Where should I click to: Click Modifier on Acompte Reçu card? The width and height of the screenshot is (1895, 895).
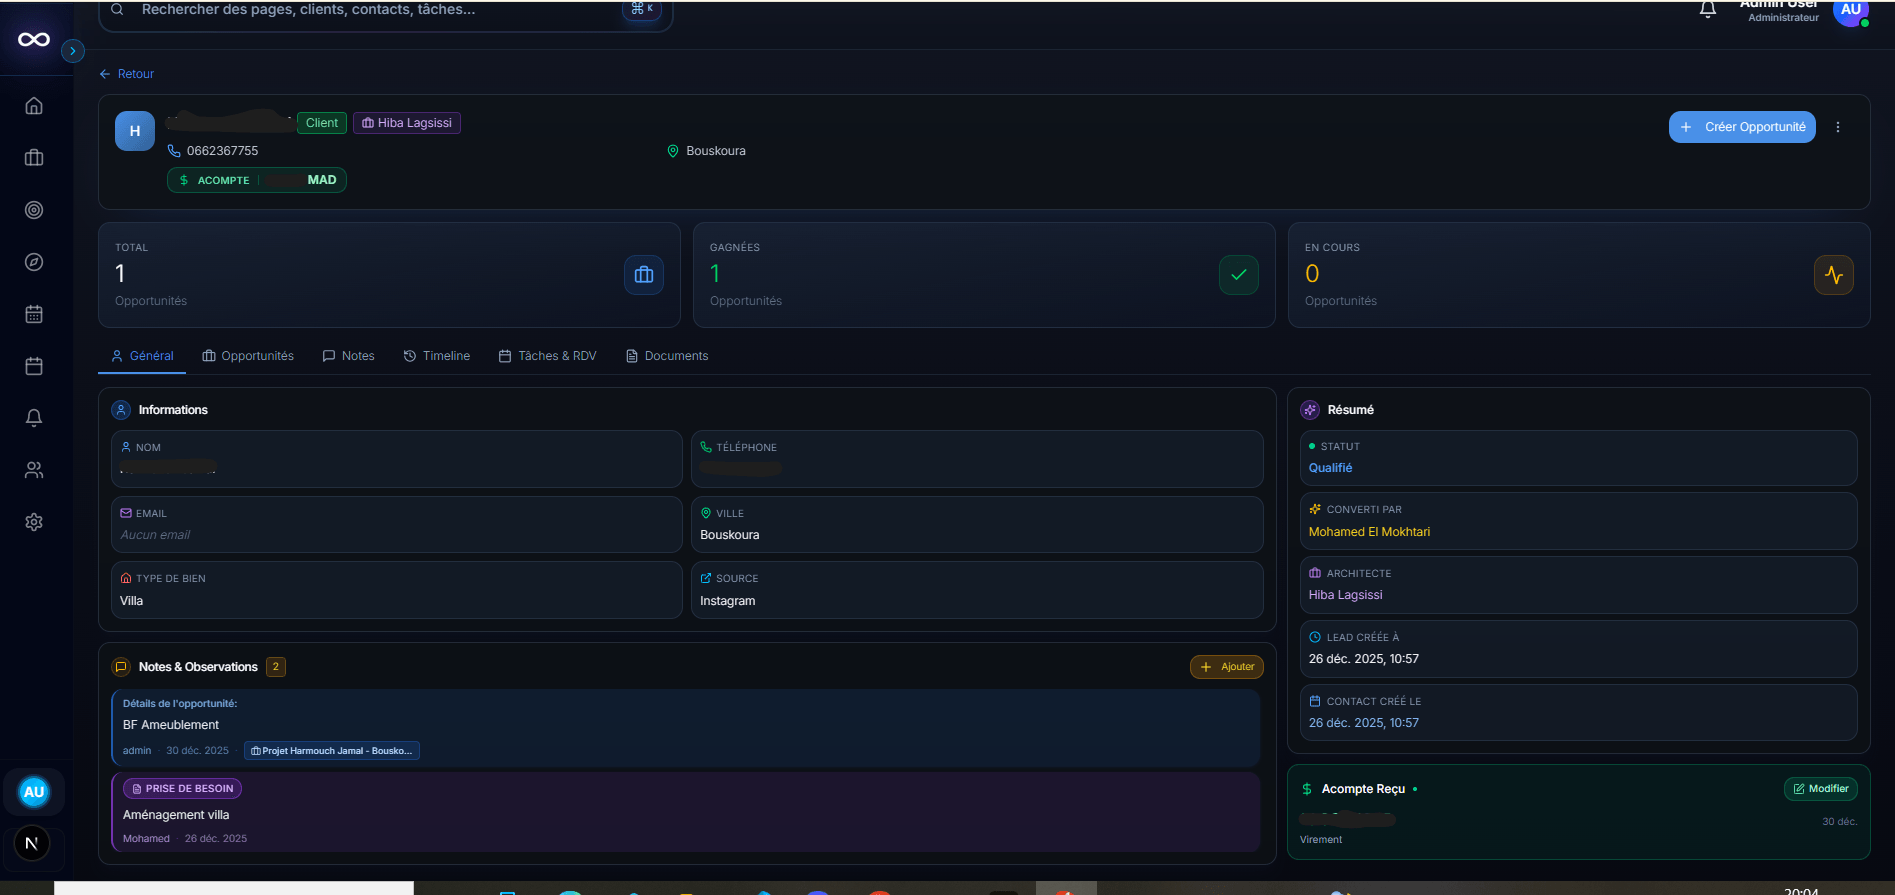(1821, 789)
